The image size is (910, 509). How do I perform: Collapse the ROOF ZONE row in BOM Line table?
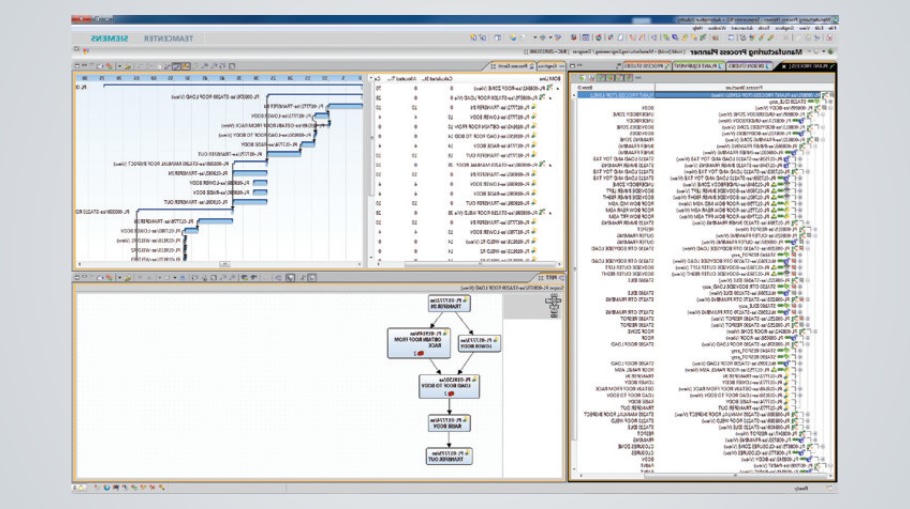tap(558, 89)
